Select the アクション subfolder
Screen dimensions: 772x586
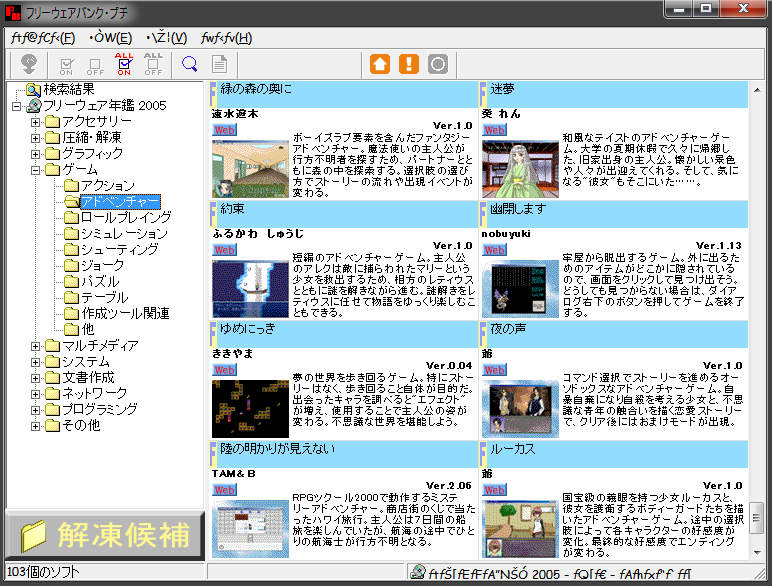click(108, 186)
